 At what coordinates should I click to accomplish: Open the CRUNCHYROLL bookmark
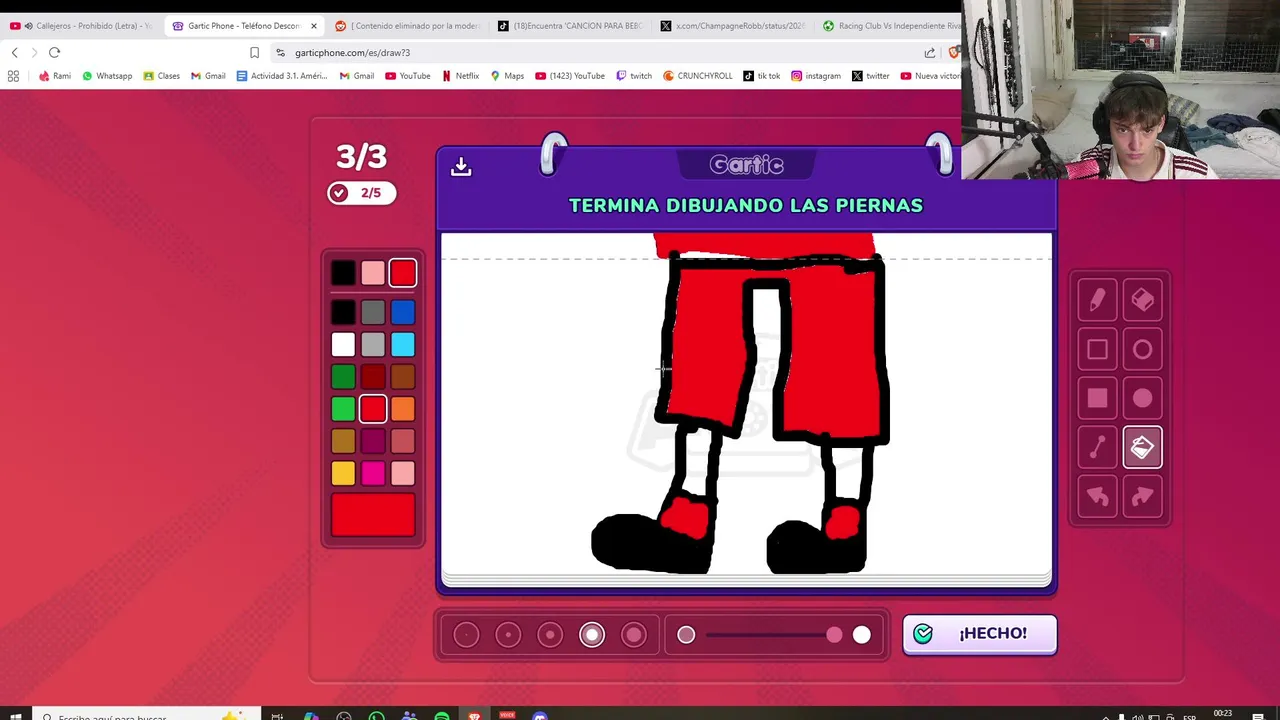coord(698,76)
